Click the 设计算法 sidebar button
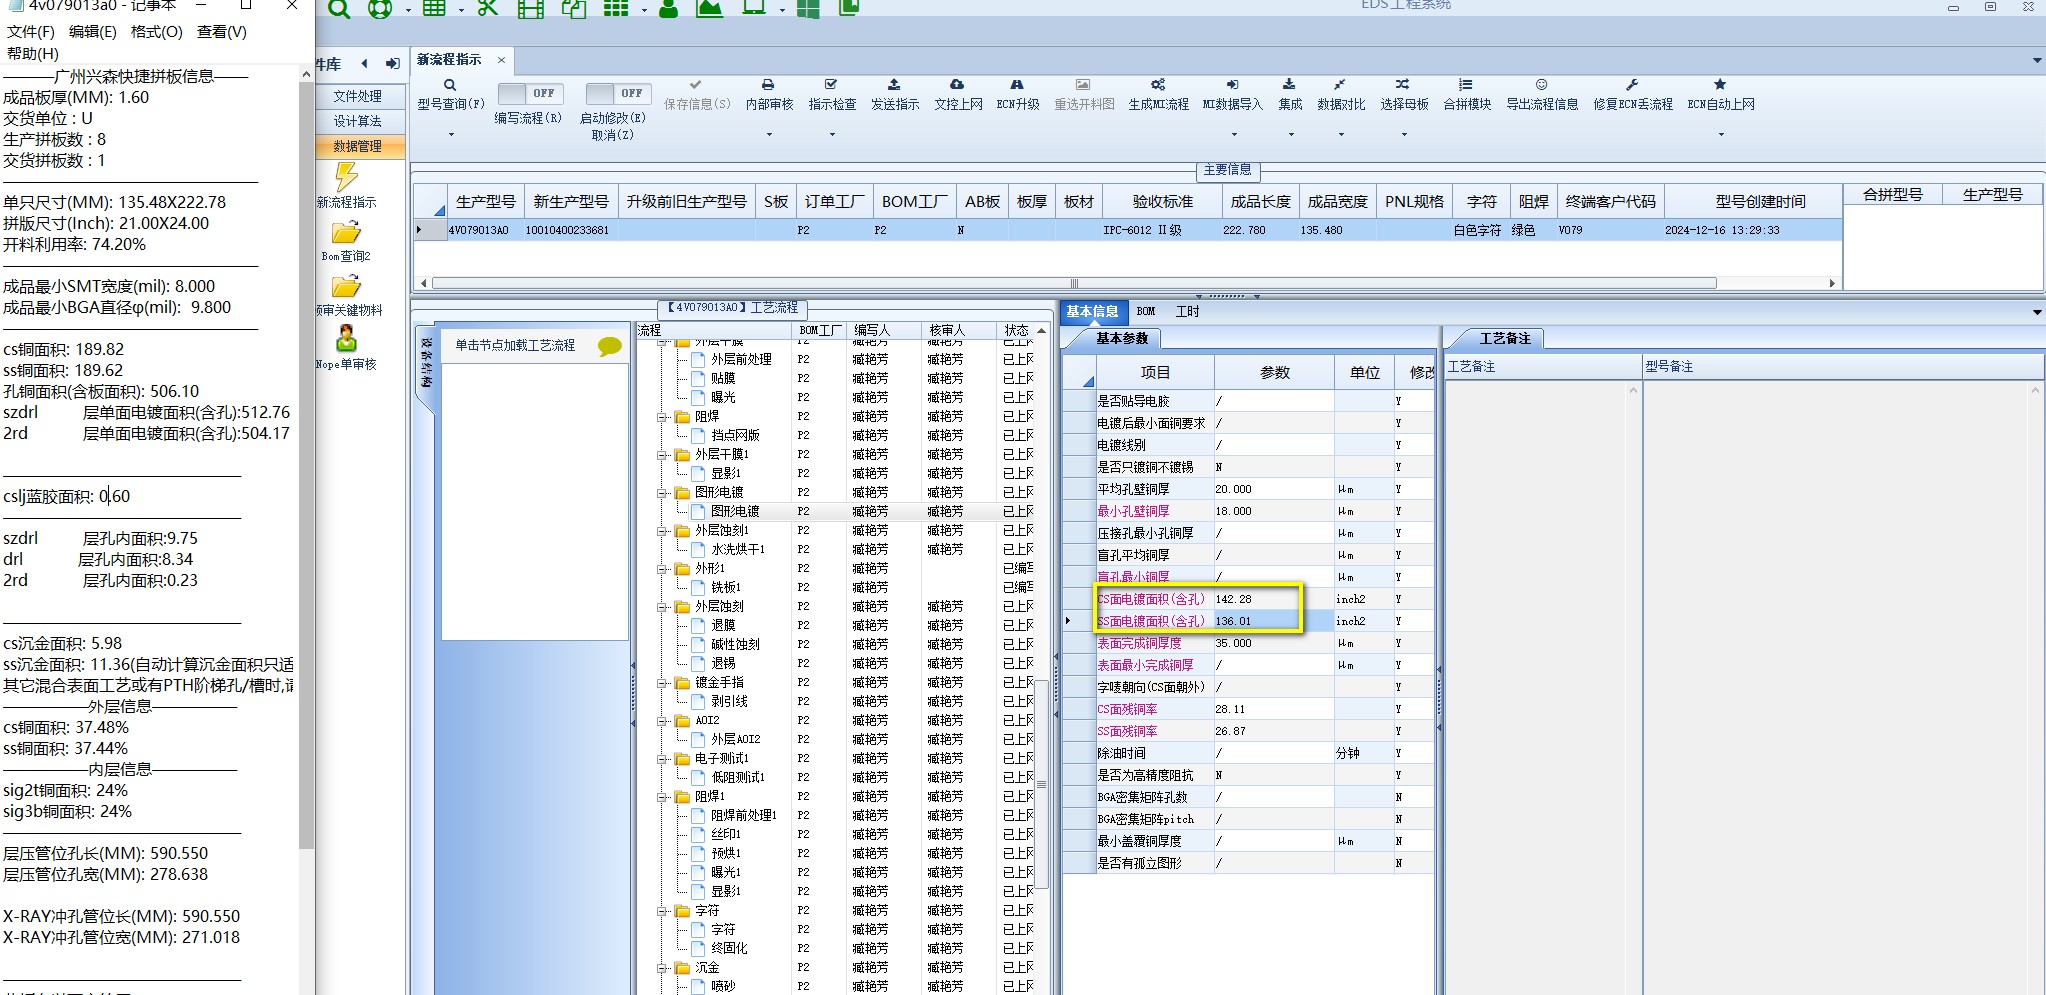 (358, 121)
